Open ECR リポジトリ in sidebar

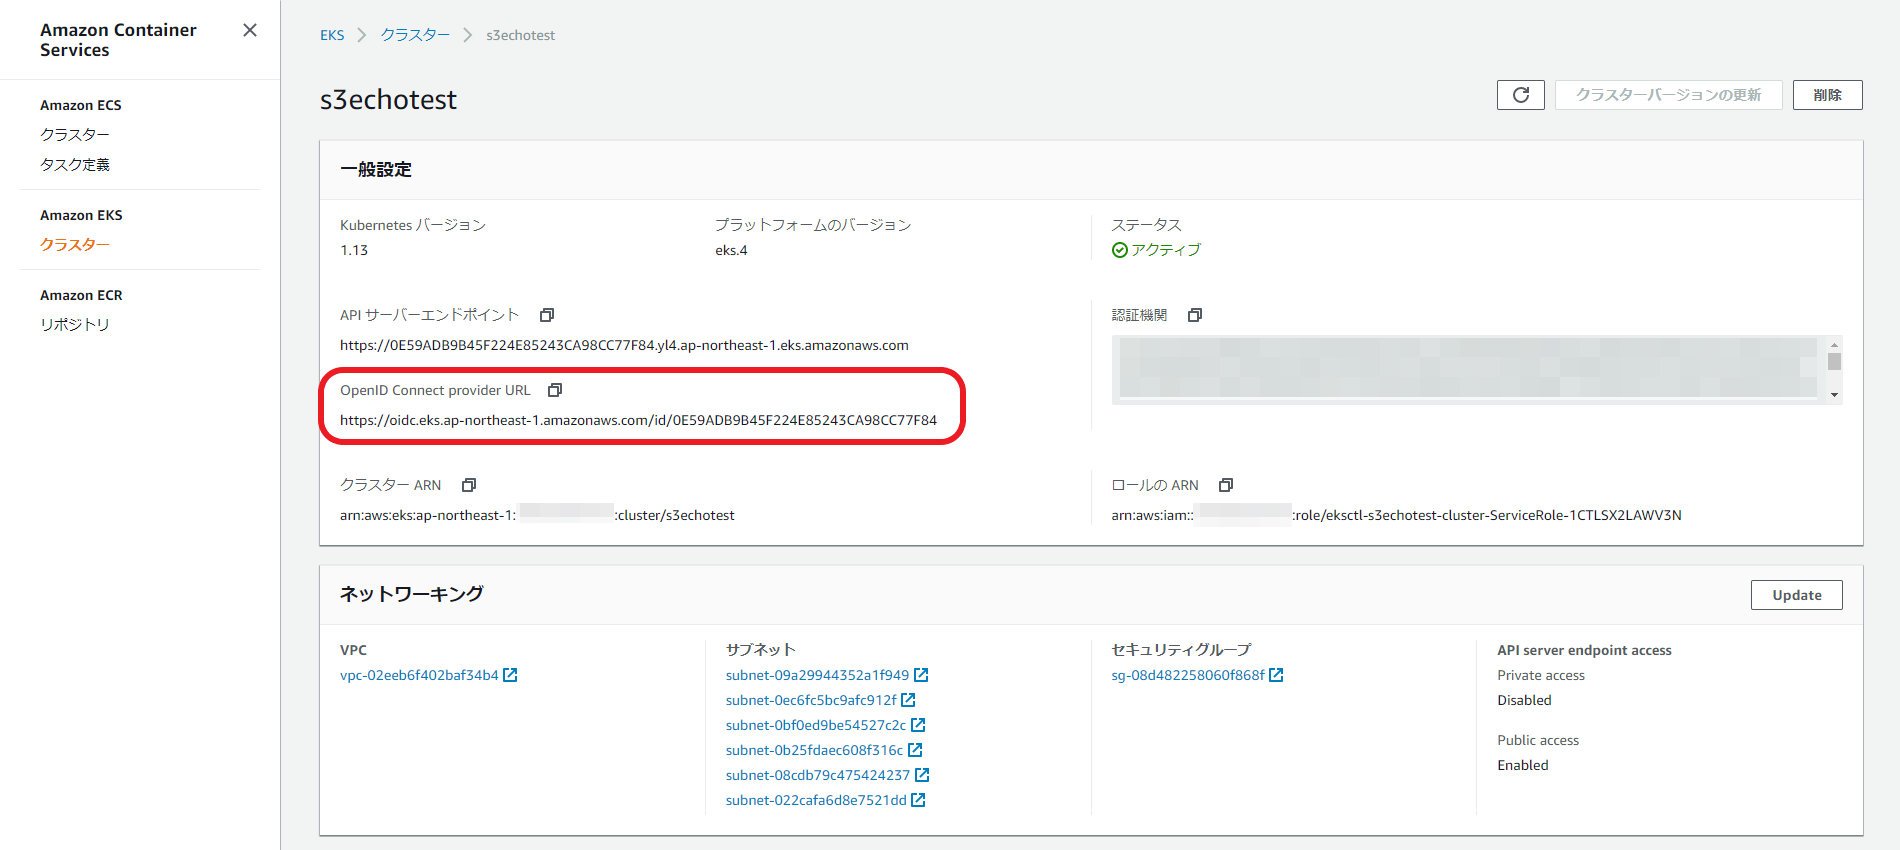pyautogui.click(x=75, y=324)
